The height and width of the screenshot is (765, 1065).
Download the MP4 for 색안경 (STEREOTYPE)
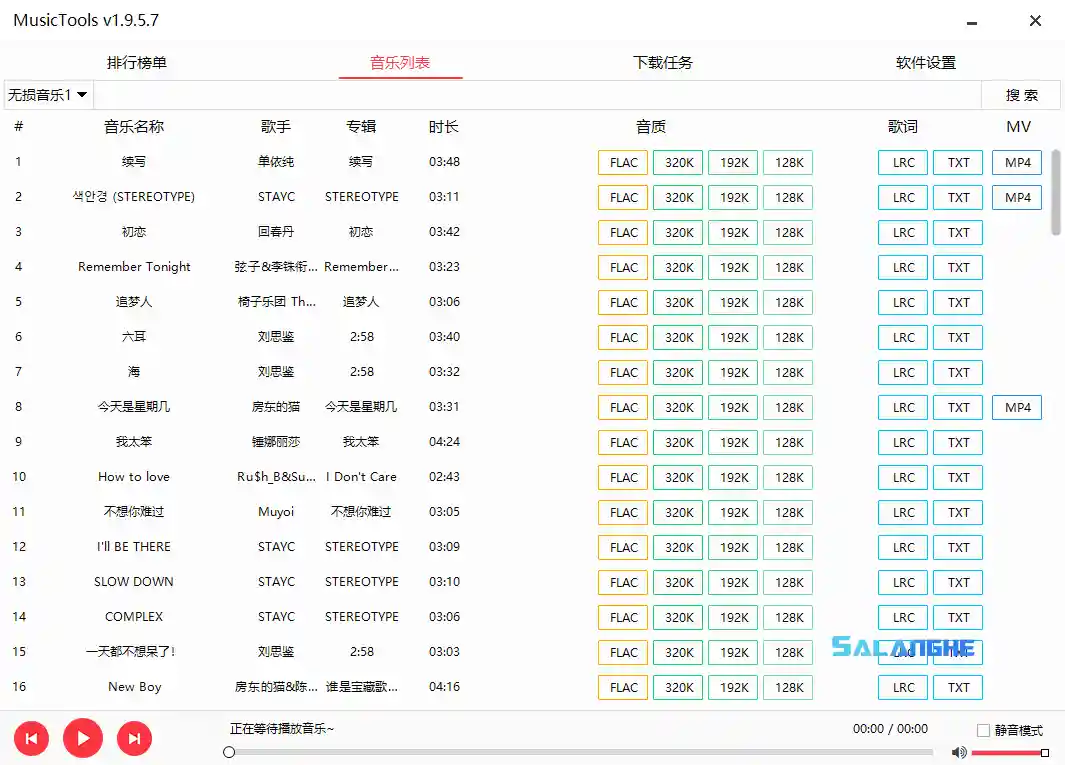1016,197
